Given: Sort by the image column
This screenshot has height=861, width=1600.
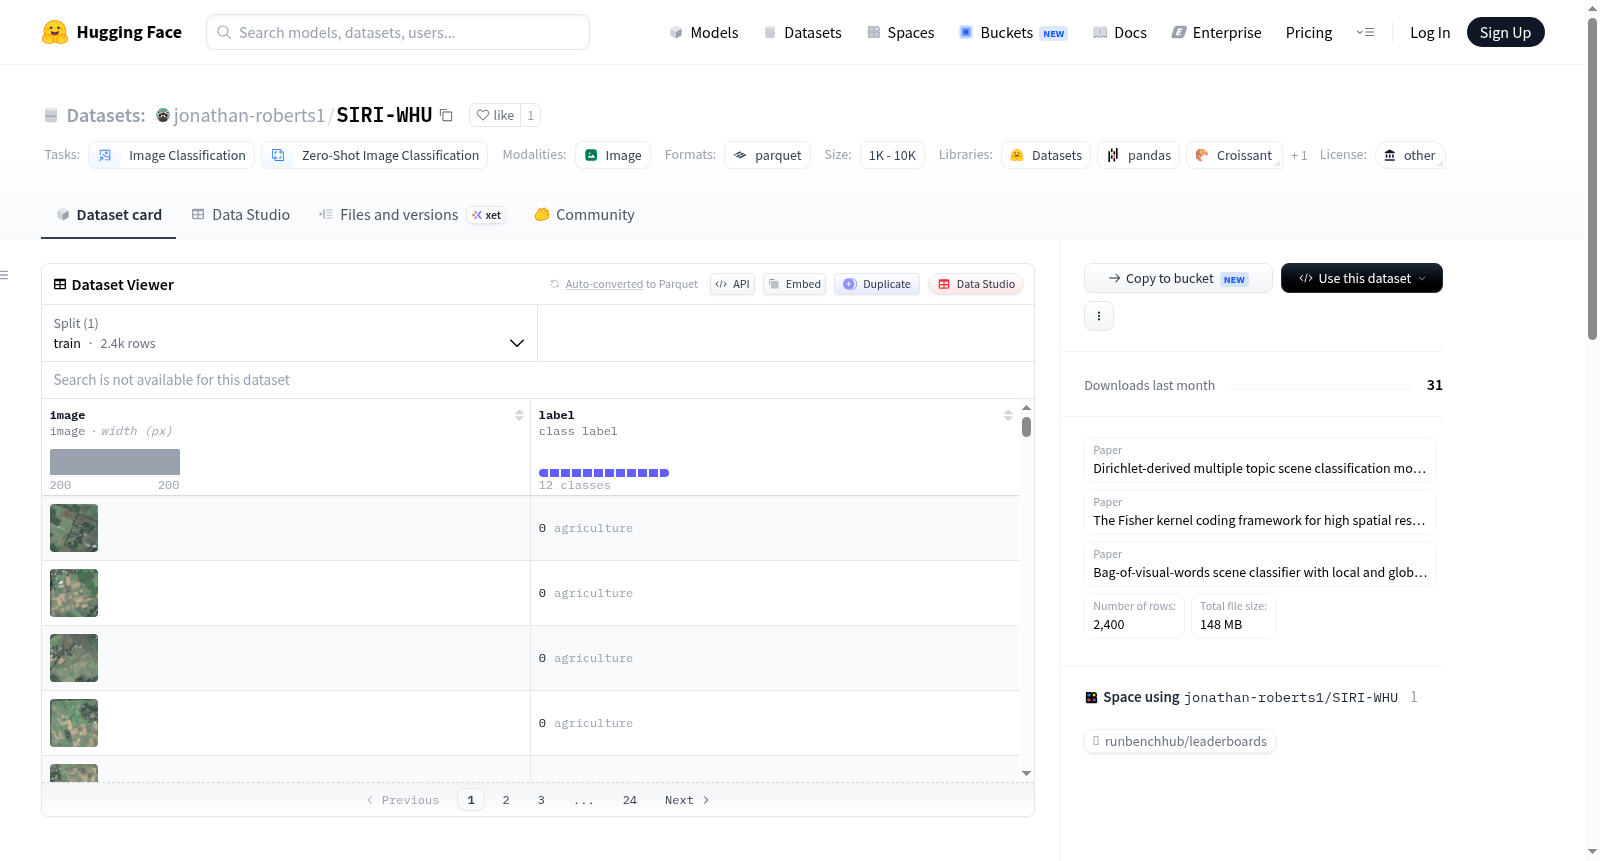Looking at the screenshot, I should 519,415.
